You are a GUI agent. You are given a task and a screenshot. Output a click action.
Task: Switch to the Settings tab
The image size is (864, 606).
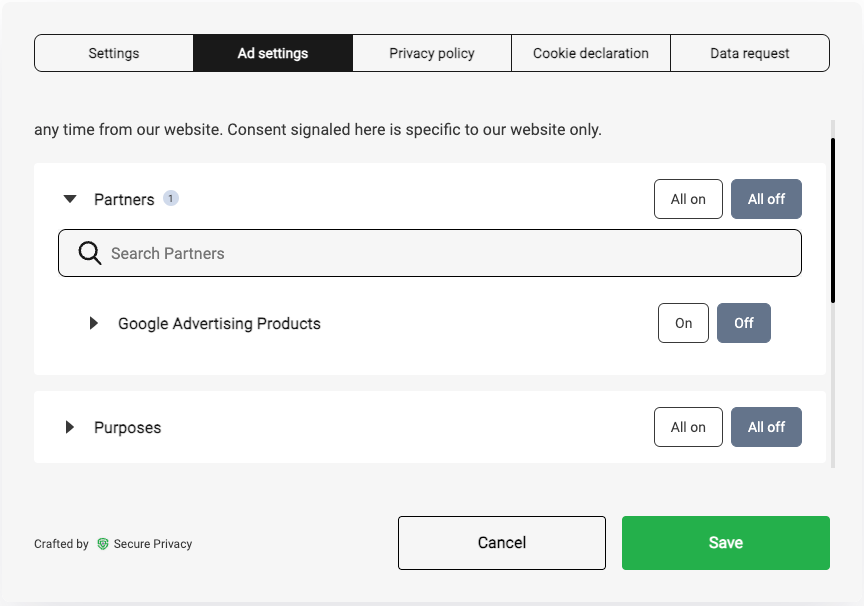[x=113, y=52]
